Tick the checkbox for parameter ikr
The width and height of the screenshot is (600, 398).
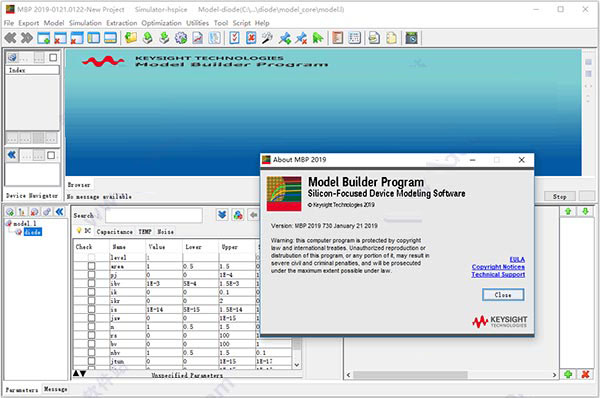[x=91, y=300]
